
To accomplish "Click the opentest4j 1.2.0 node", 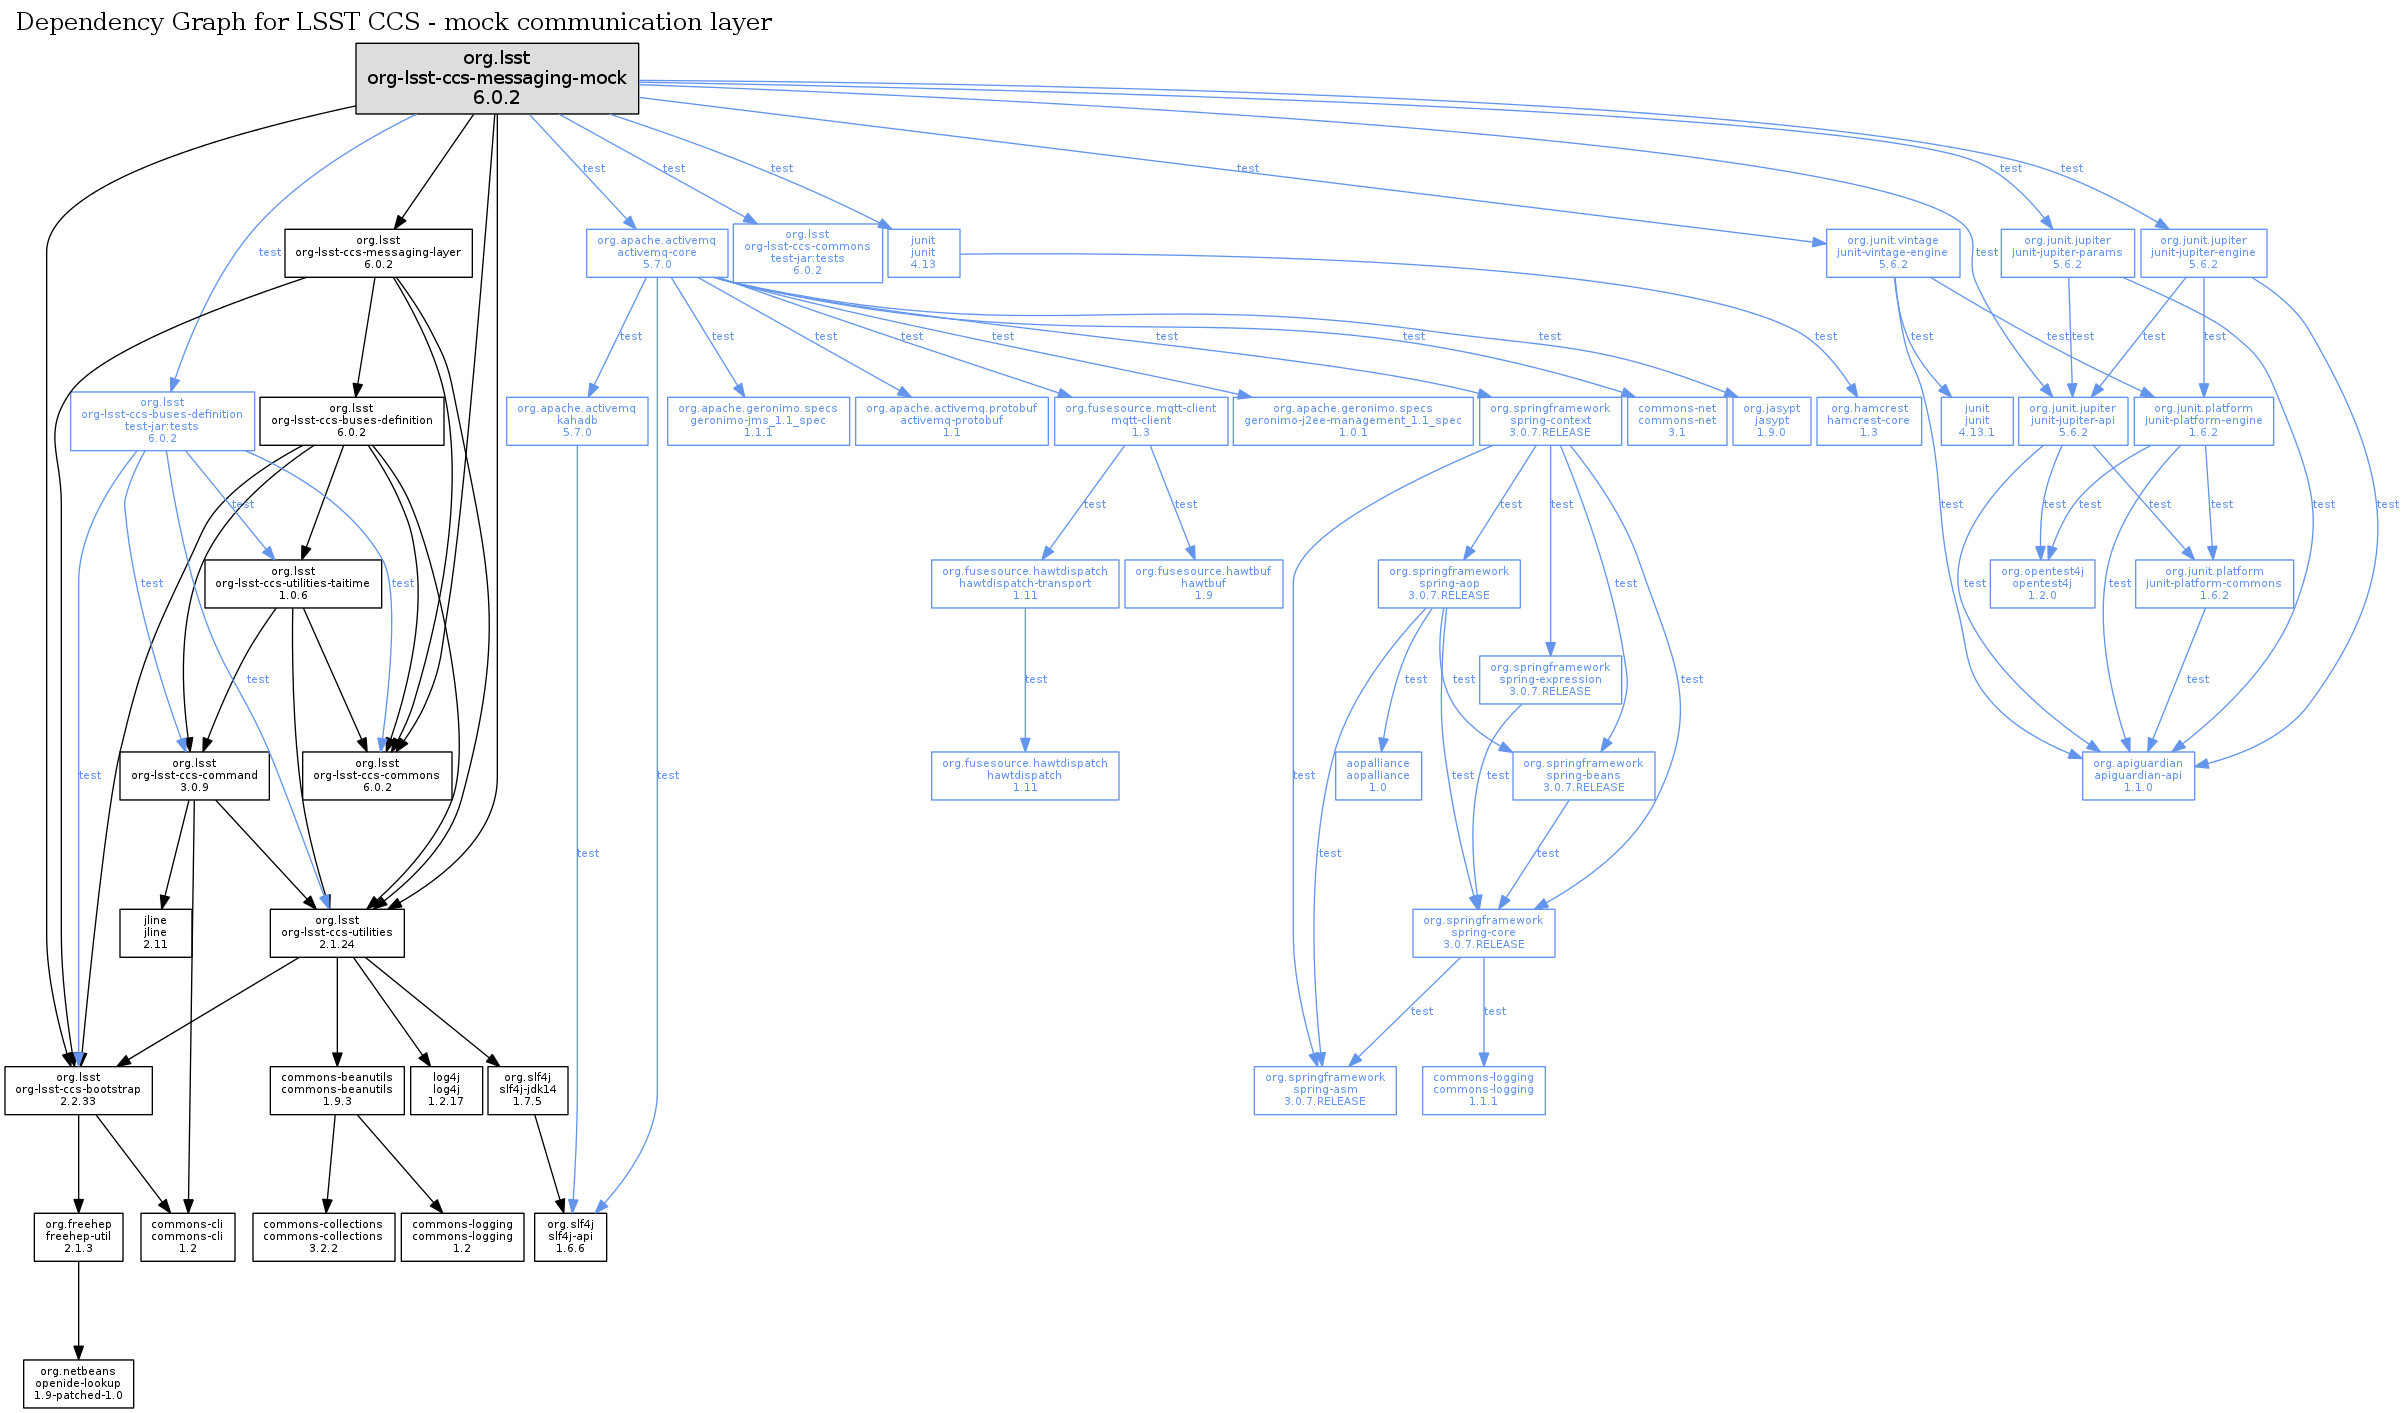I will (2042, 584).
